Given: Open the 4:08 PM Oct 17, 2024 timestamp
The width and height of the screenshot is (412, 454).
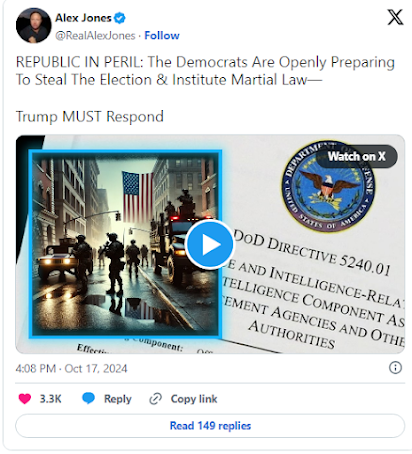Looking at the screenshot, I should [71, 369].
